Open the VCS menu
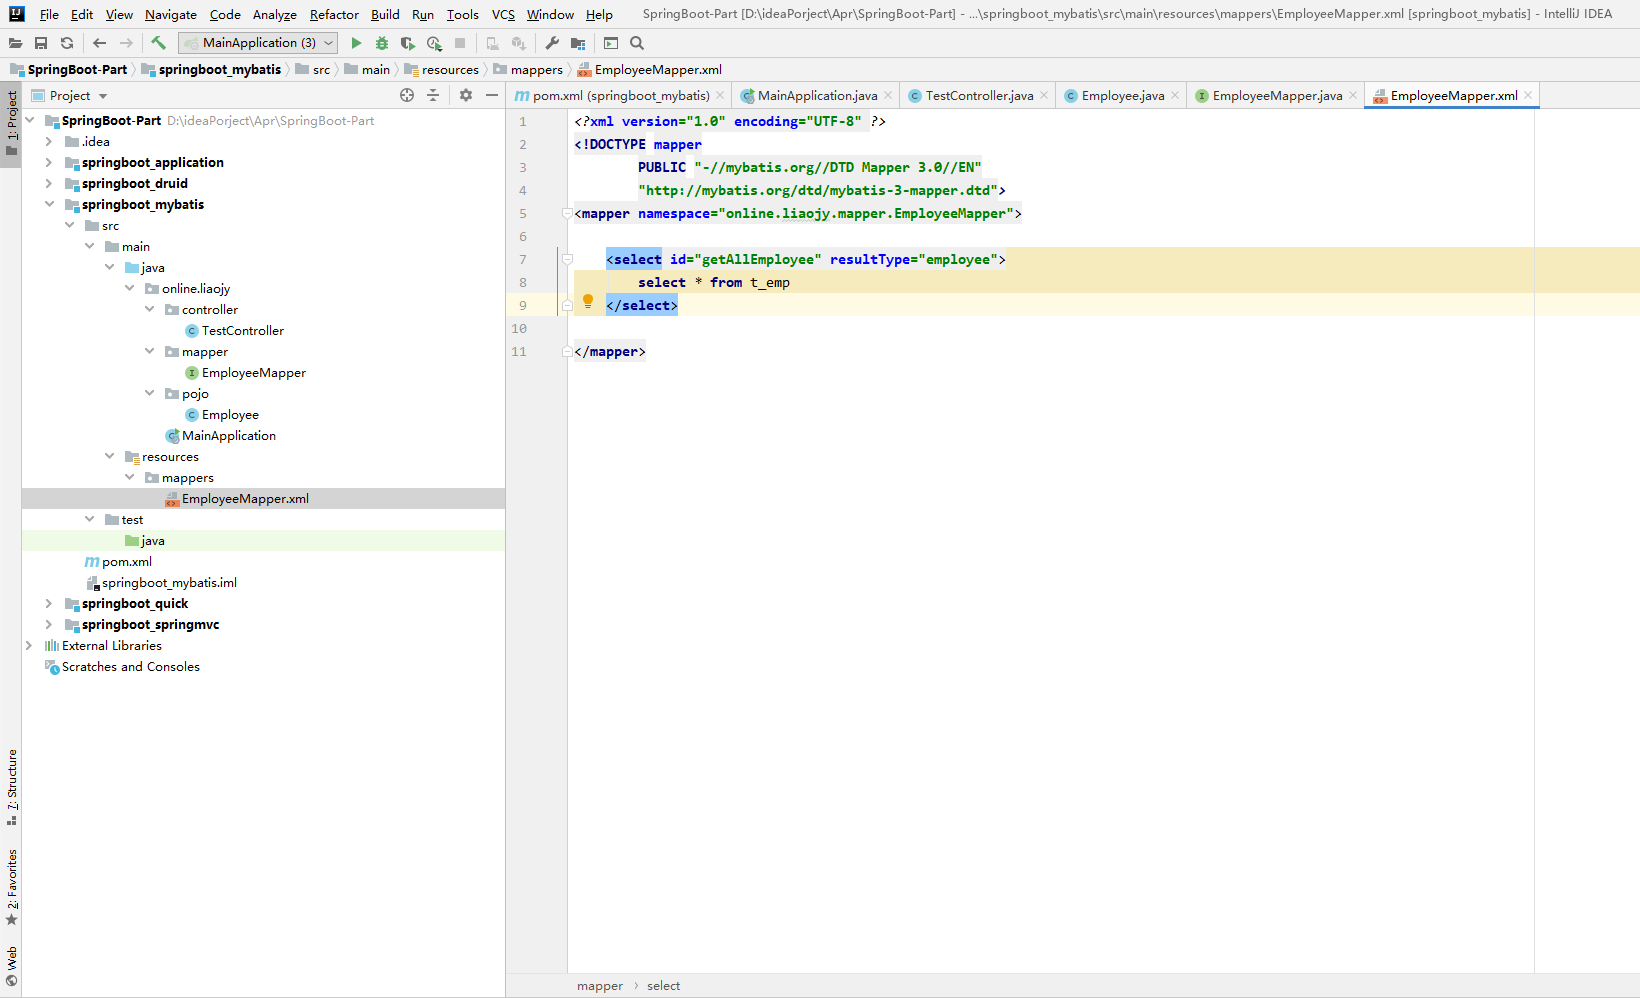Image resolution: width=1640 pixels, height=998 pixels. [503, 15]
